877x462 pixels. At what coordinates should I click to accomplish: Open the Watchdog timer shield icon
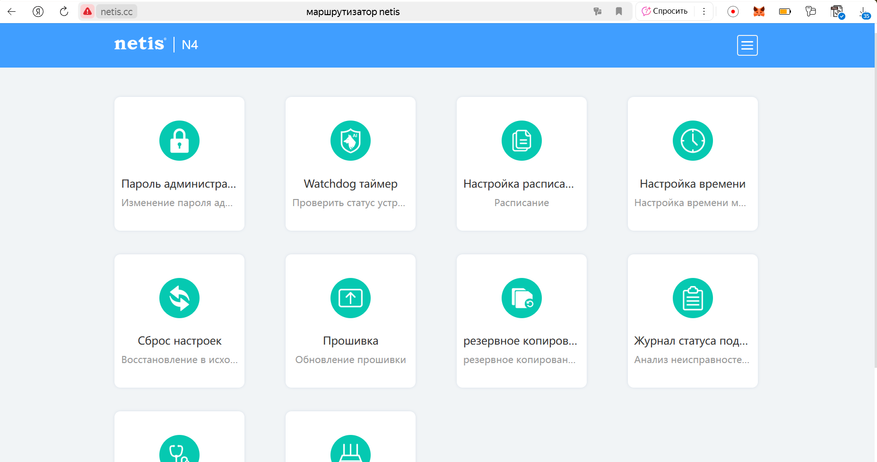(x=350, y=141)
